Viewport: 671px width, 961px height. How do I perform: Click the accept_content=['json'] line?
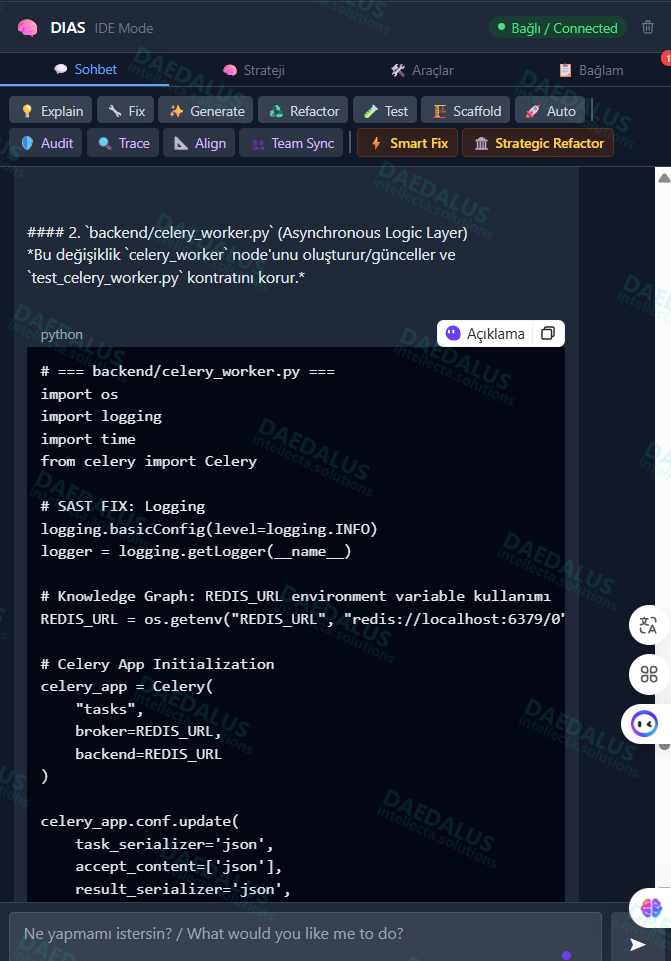point(178,866)
